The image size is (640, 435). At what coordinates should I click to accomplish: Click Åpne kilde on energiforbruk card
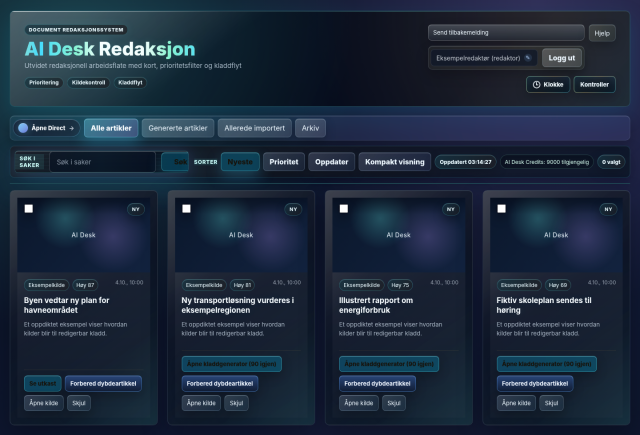[359, 403]
